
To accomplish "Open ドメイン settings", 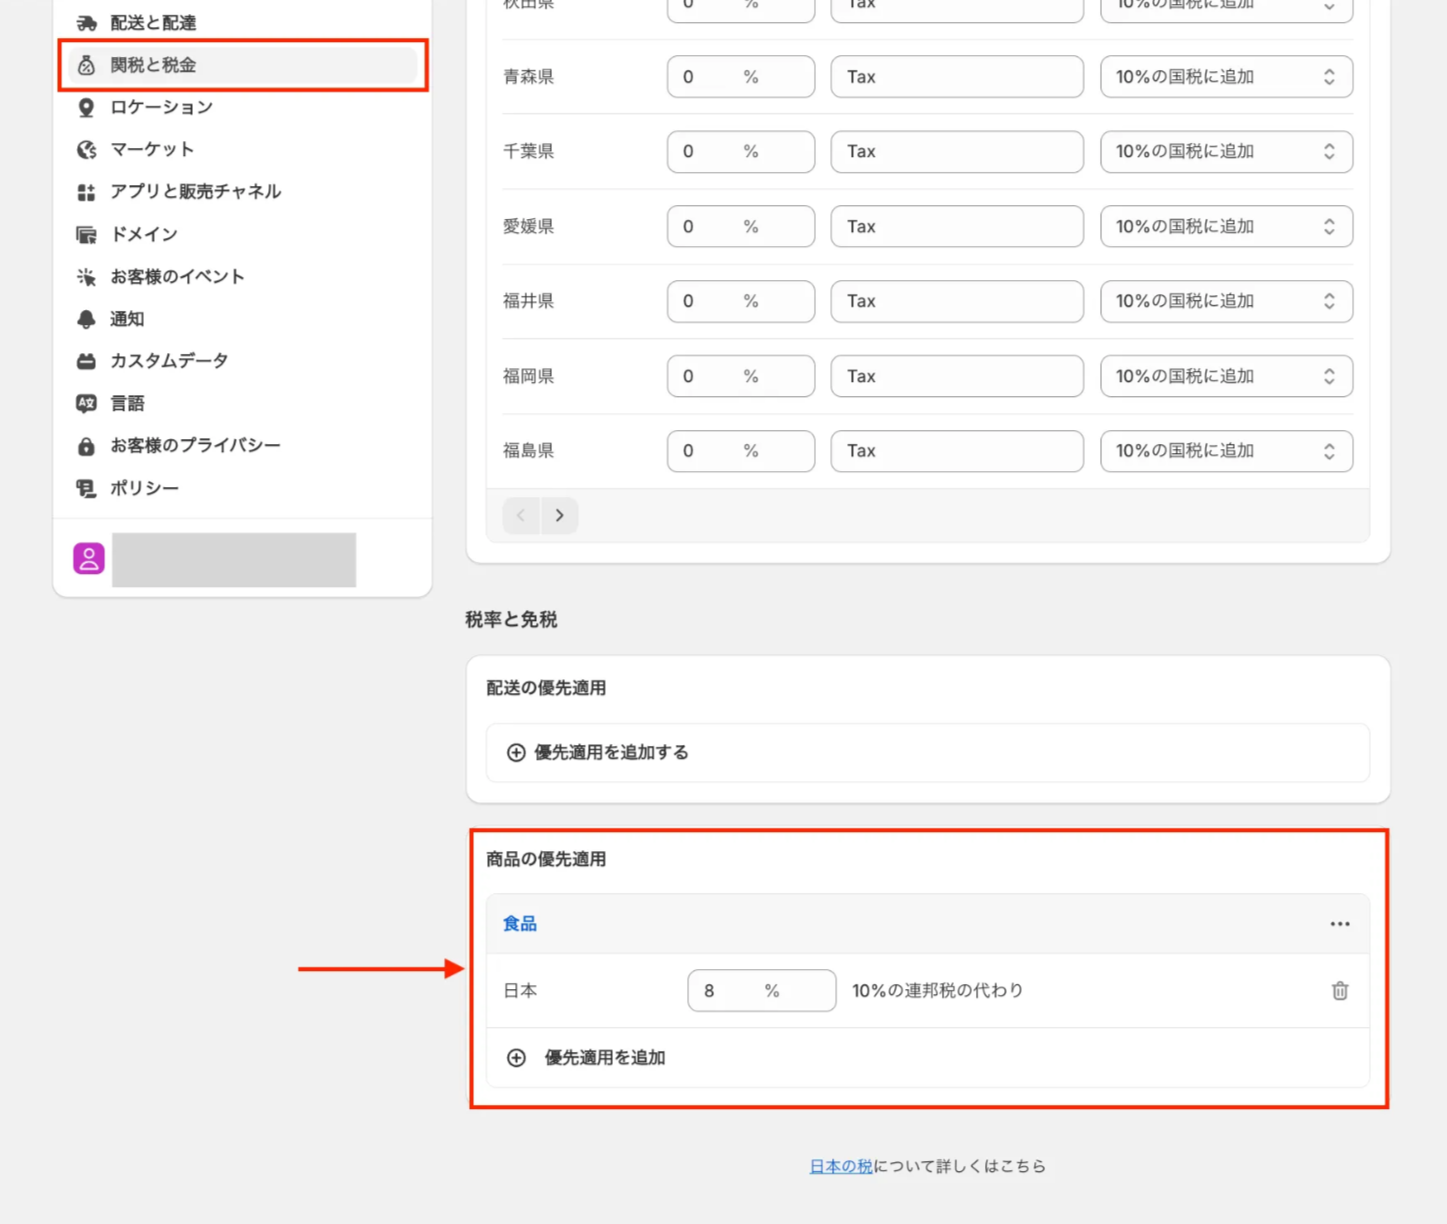I will coord(243,234).
